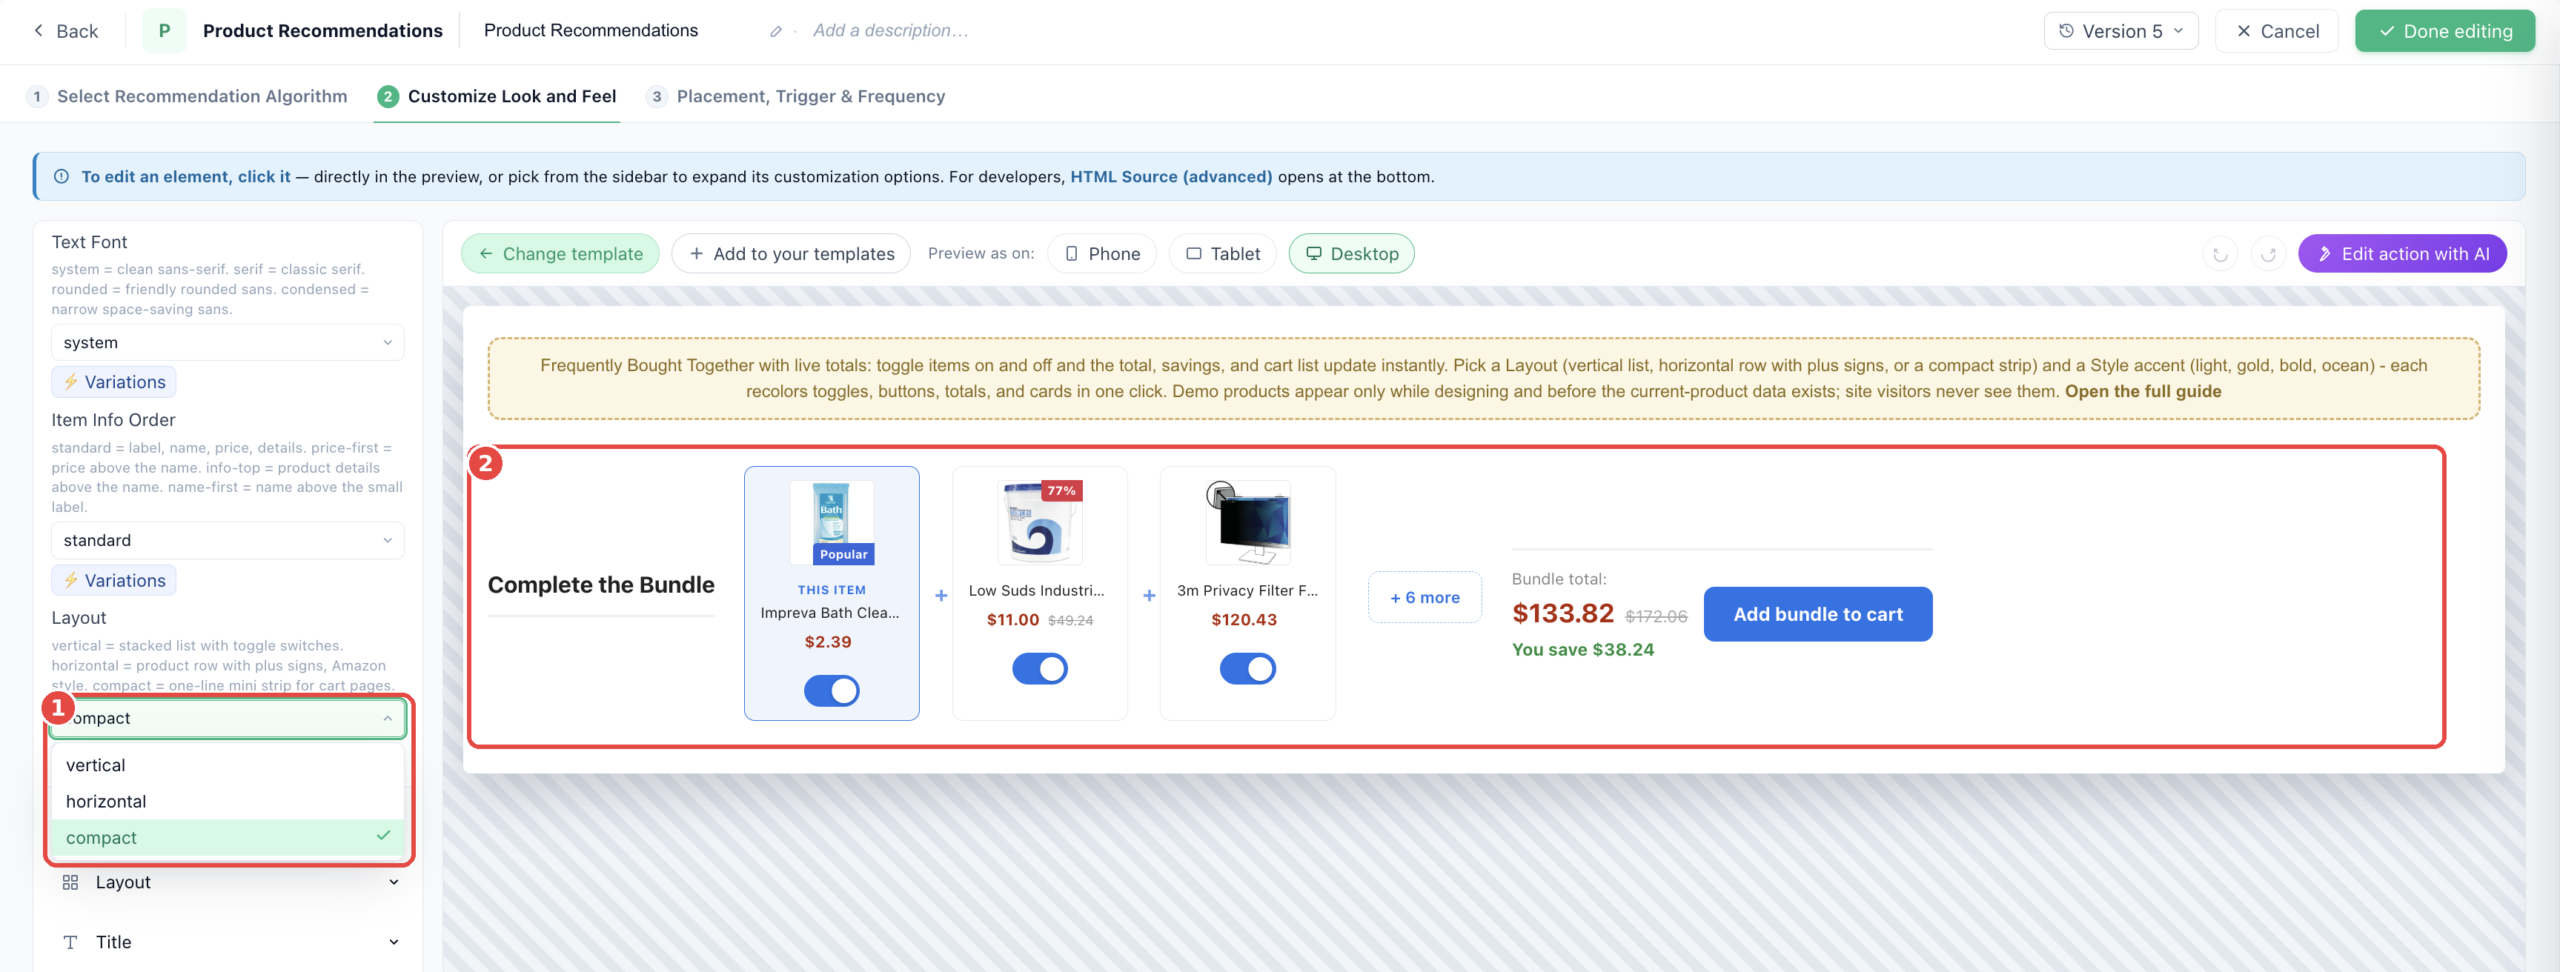Click You save $38.24 text
Screen dimensions: 2560x972
tap(1583, 650)
